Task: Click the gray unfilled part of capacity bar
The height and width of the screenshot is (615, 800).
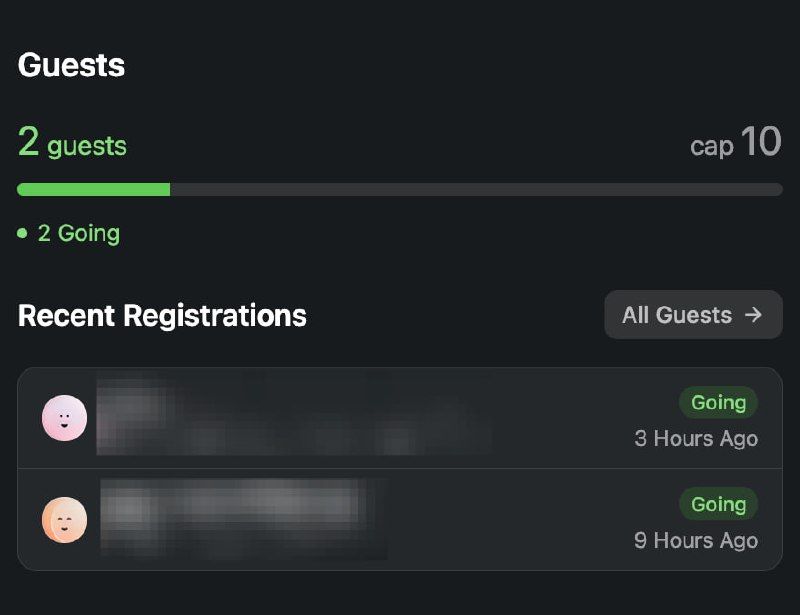Action: (x=476, y=189)
